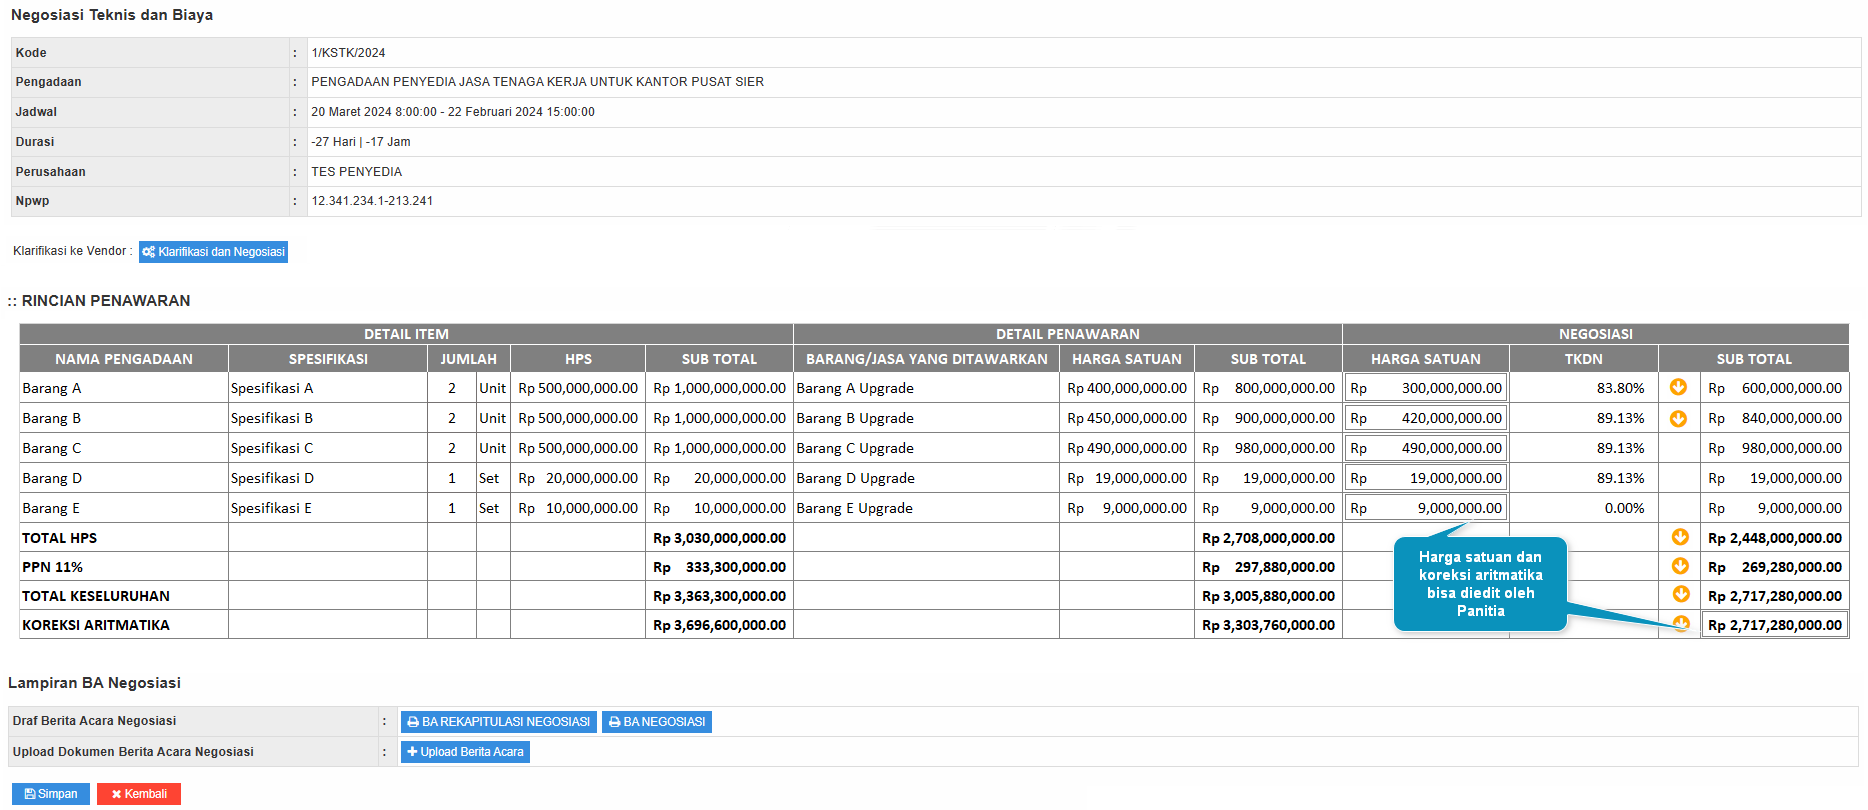Click the orange arrow icon in PPN 11% row
Viewport: 1868px width, 810px height.
point(1680,566)
